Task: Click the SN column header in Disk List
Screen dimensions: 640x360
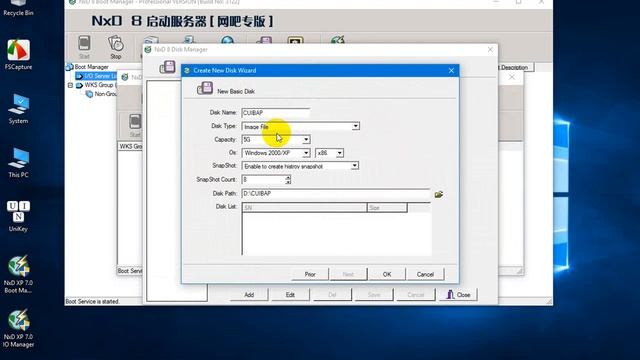Action: pyautogui.click(x=304, y=208)
